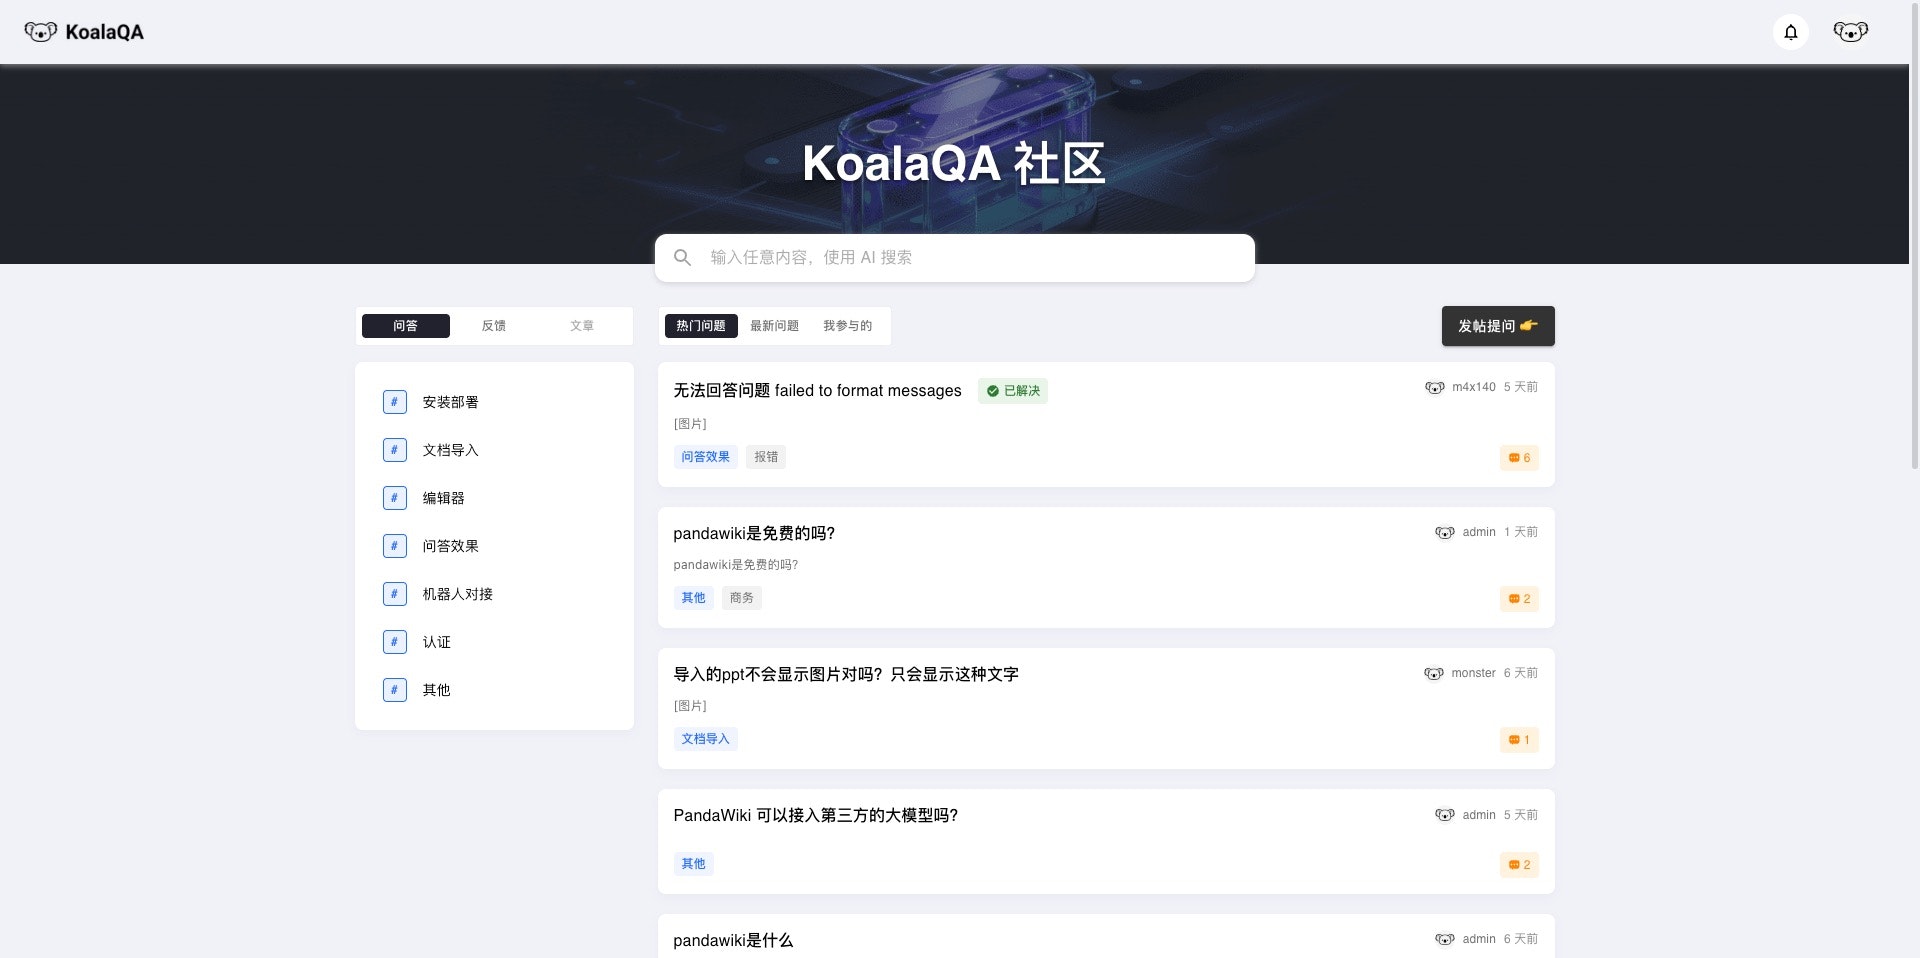Viewport: 1920px width, 958px height.
Task: Click the 报错 tag on the first question
Action: coord(765,457)
